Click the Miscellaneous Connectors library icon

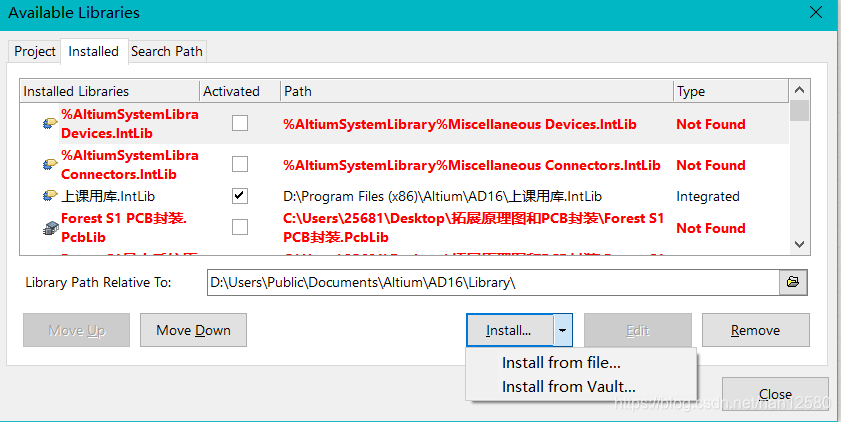tap(49, 165)
